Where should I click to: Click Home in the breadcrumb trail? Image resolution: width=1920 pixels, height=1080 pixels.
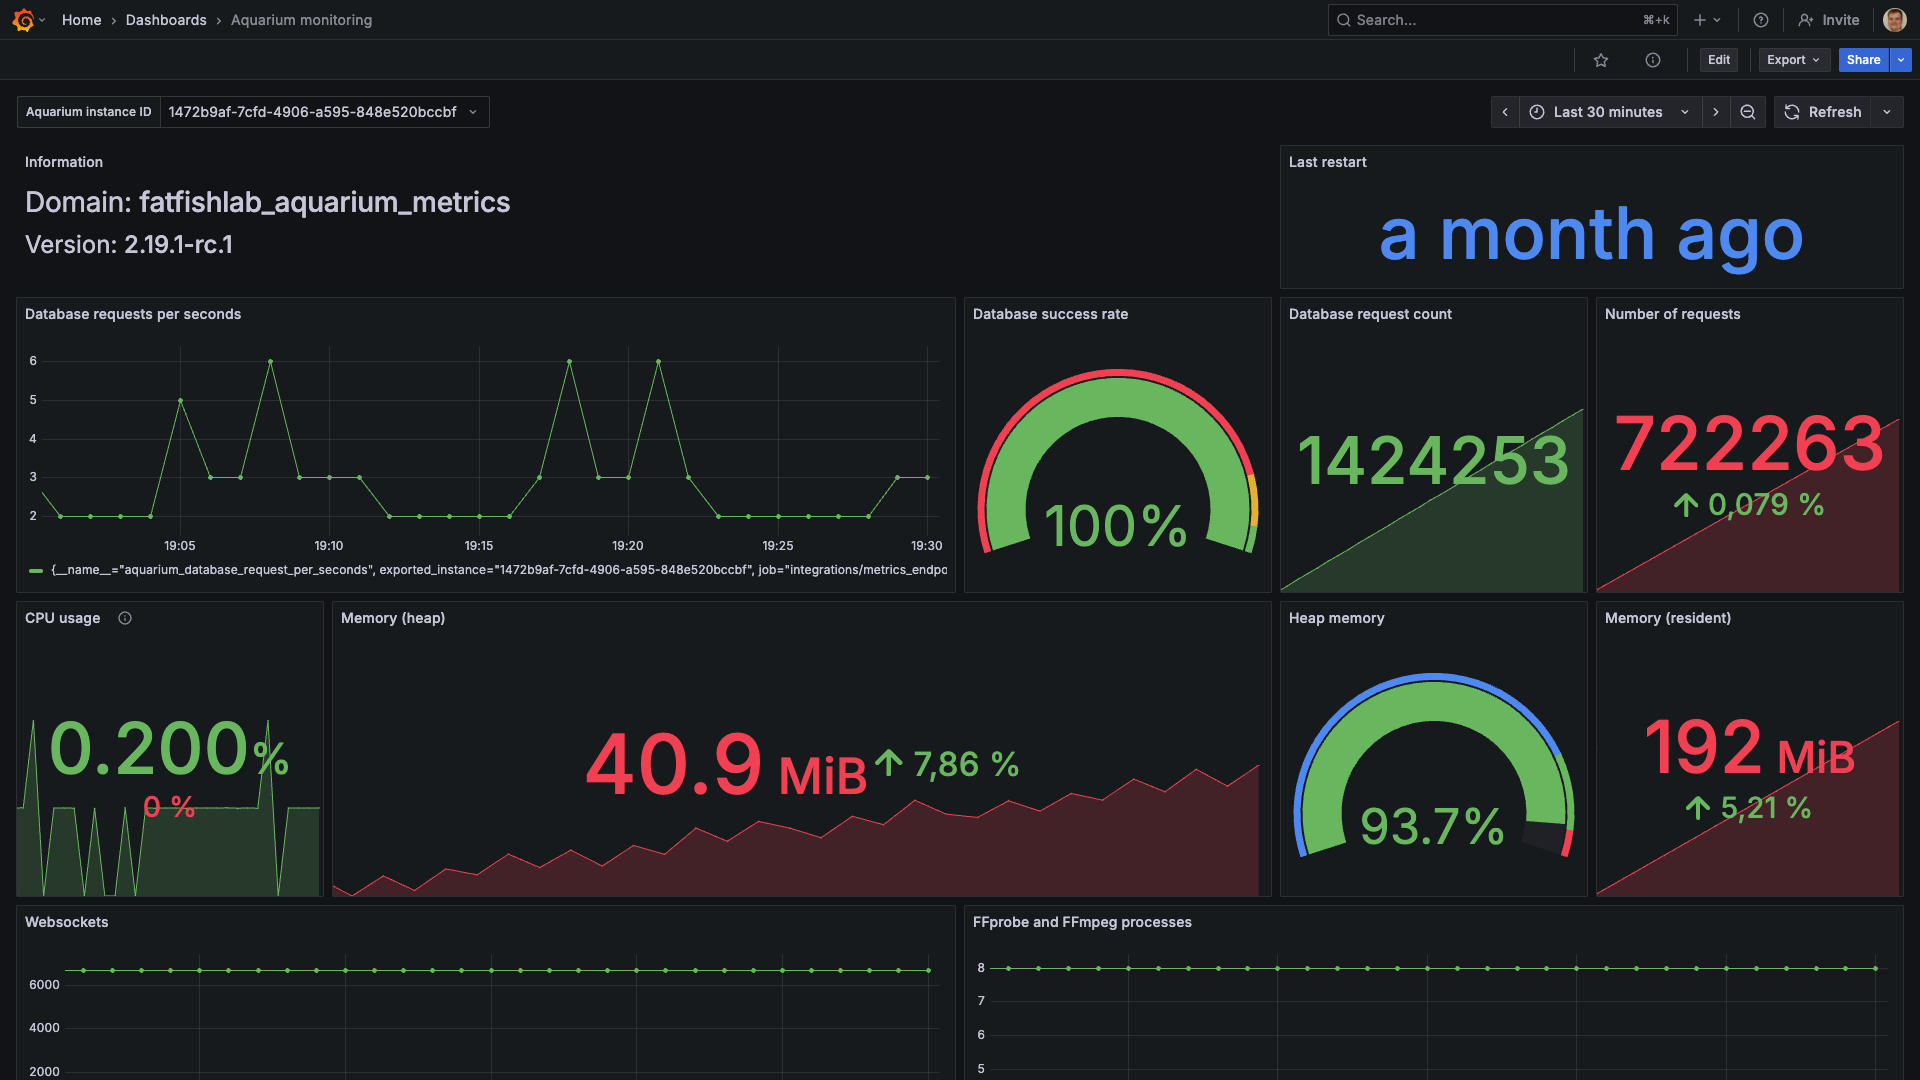[81, 20]
